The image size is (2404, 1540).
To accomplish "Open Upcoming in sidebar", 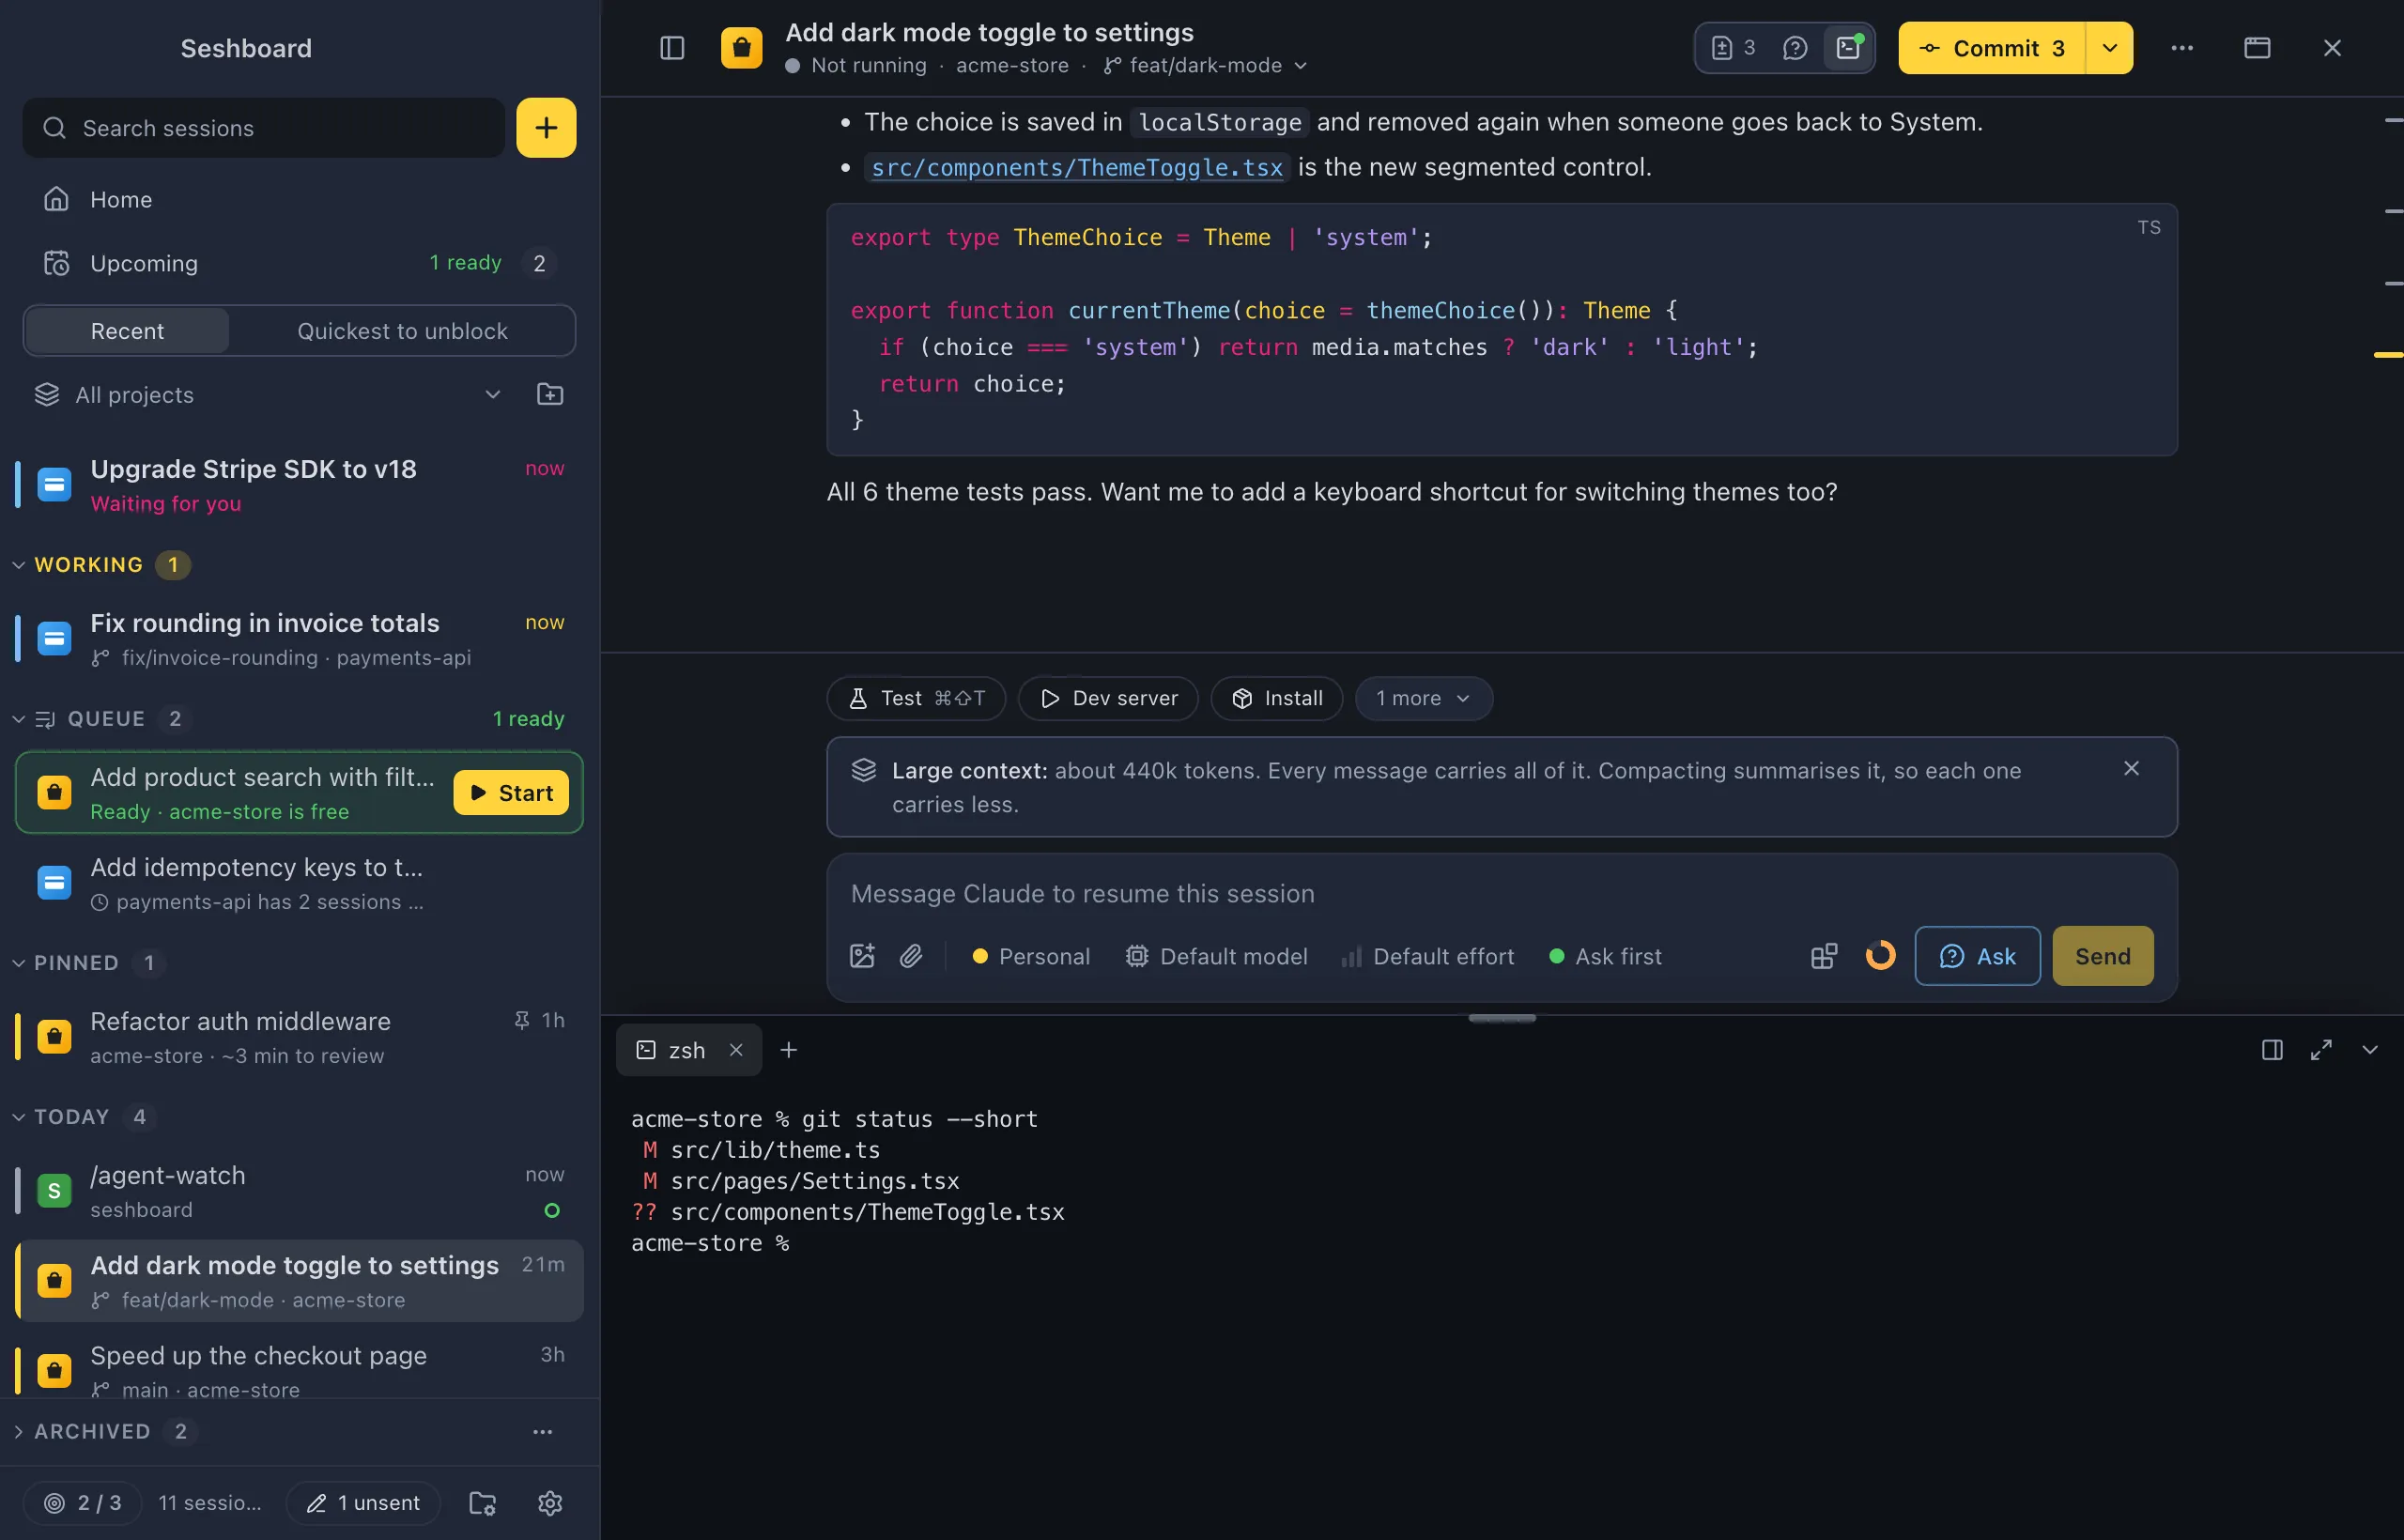I will coord(300,263).
